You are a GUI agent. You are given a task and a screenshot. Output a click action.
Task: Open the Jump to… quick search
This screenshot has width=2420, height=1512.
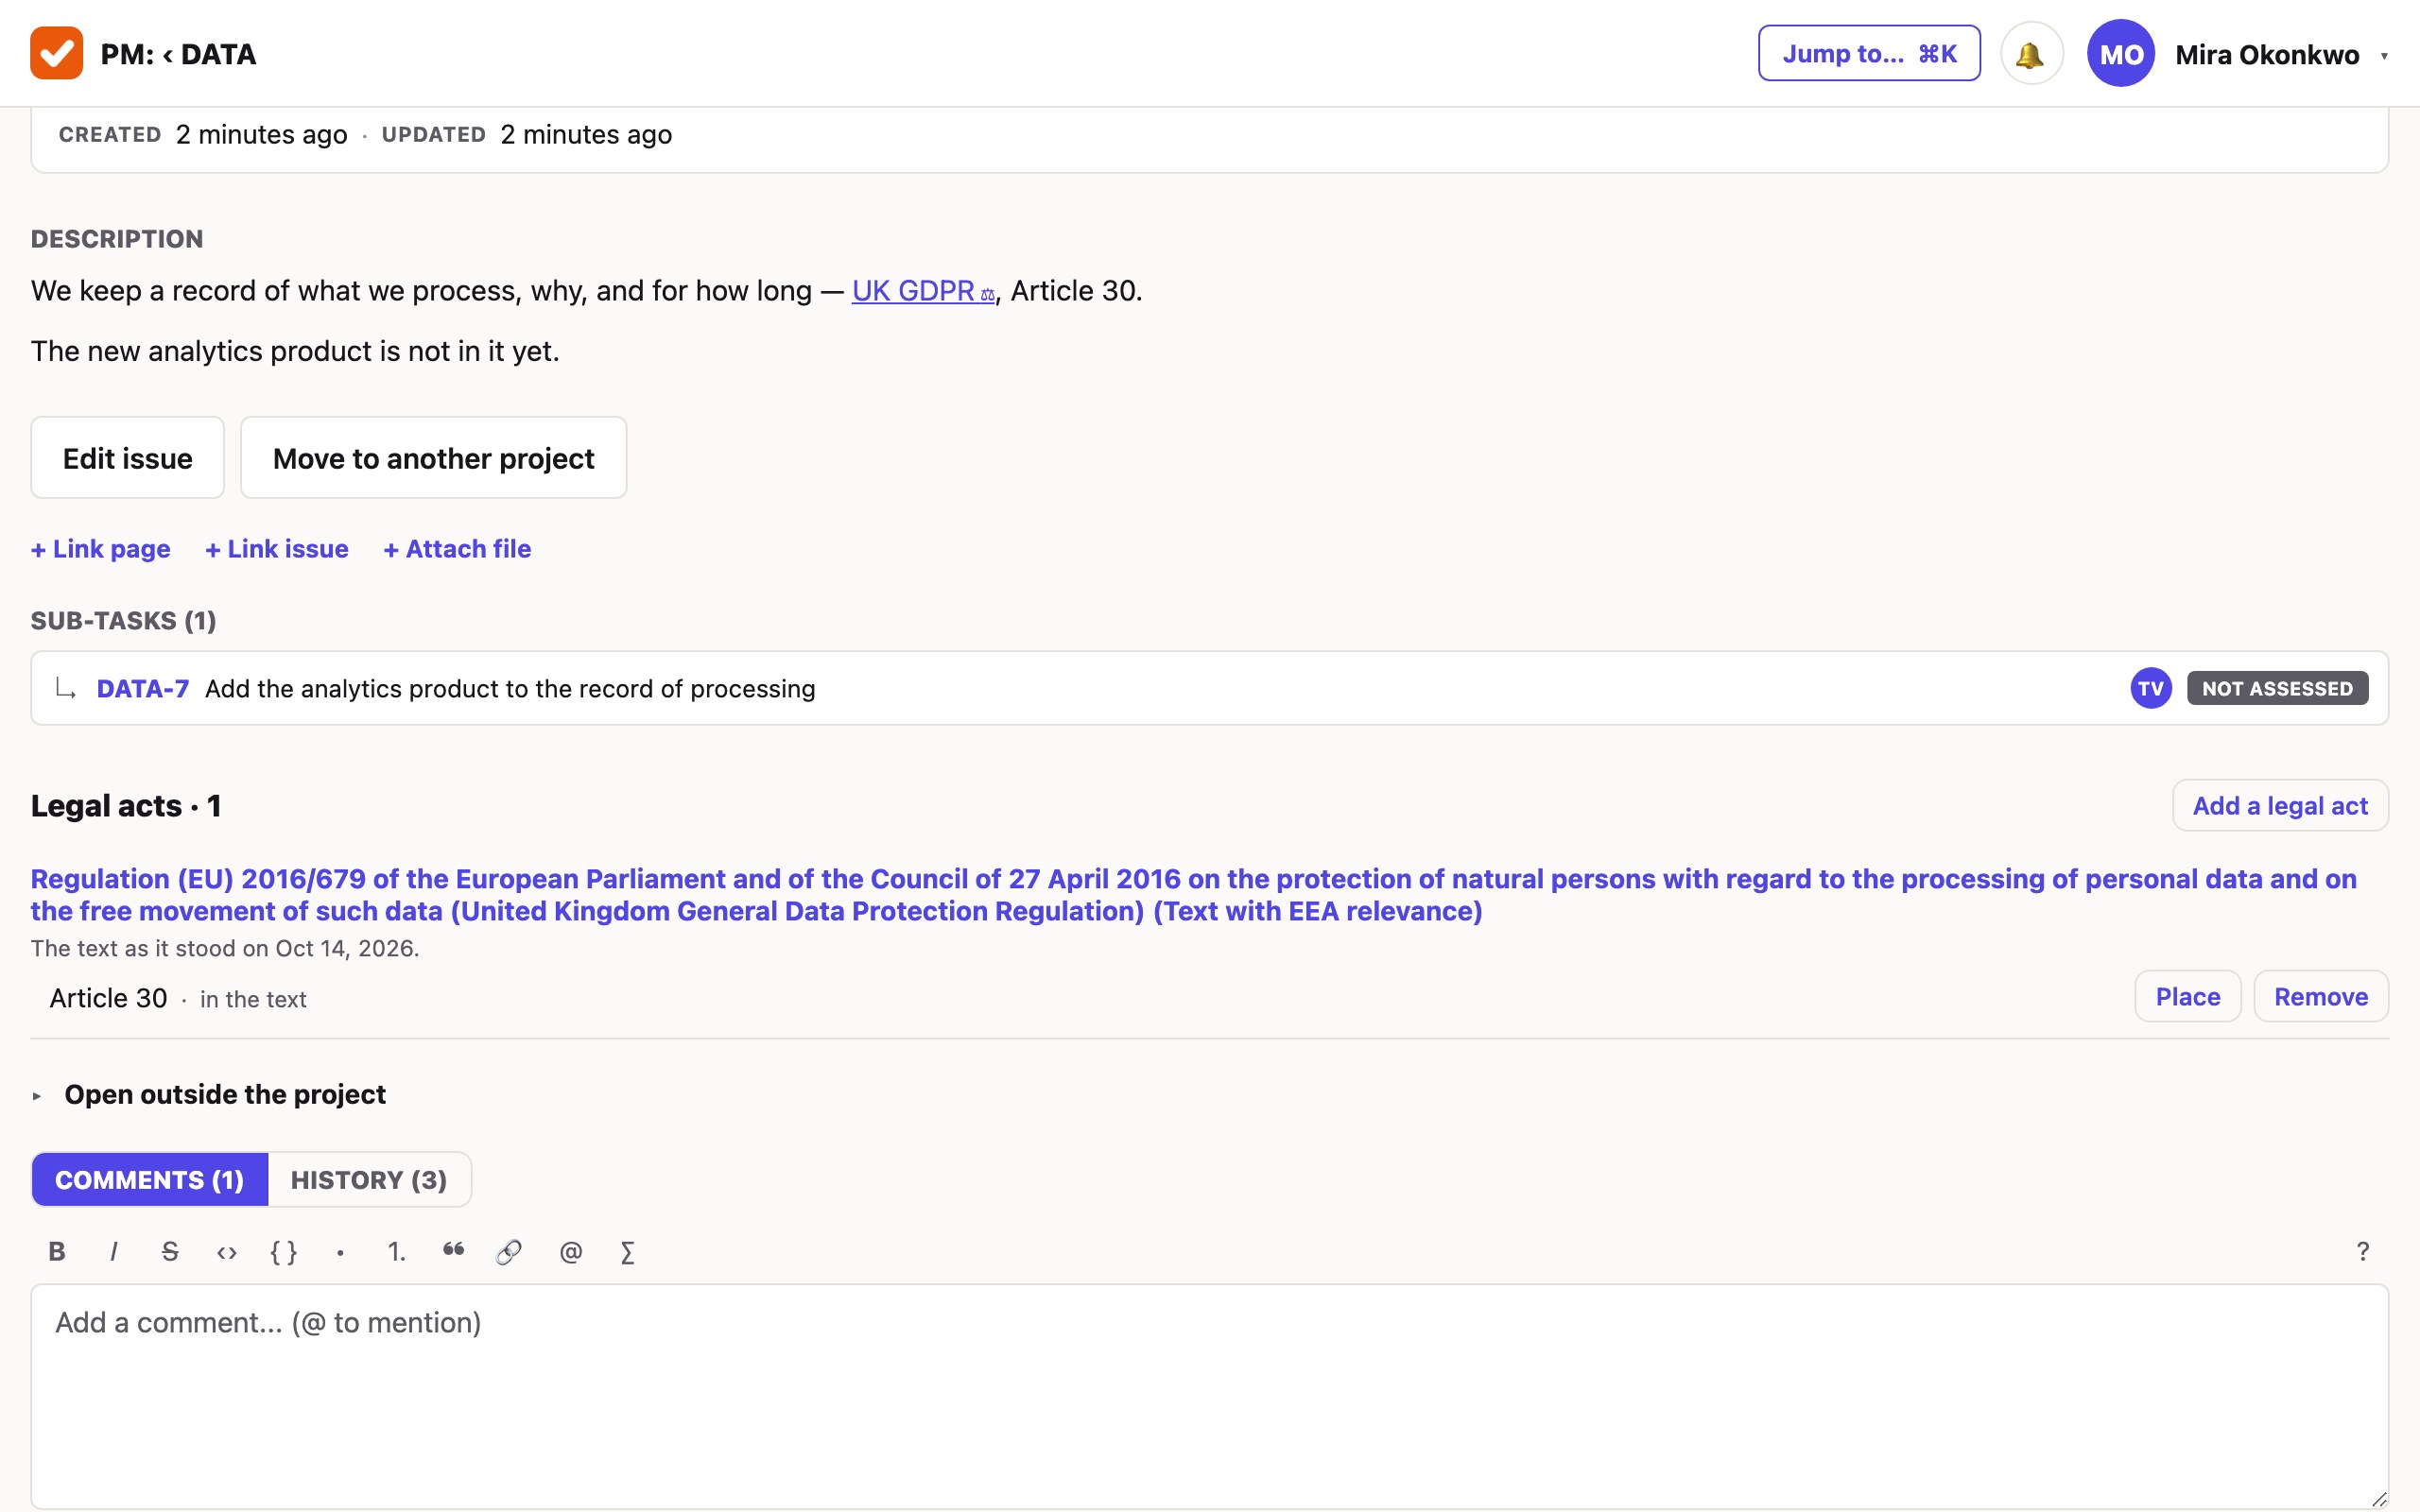tap(1869, 54)
